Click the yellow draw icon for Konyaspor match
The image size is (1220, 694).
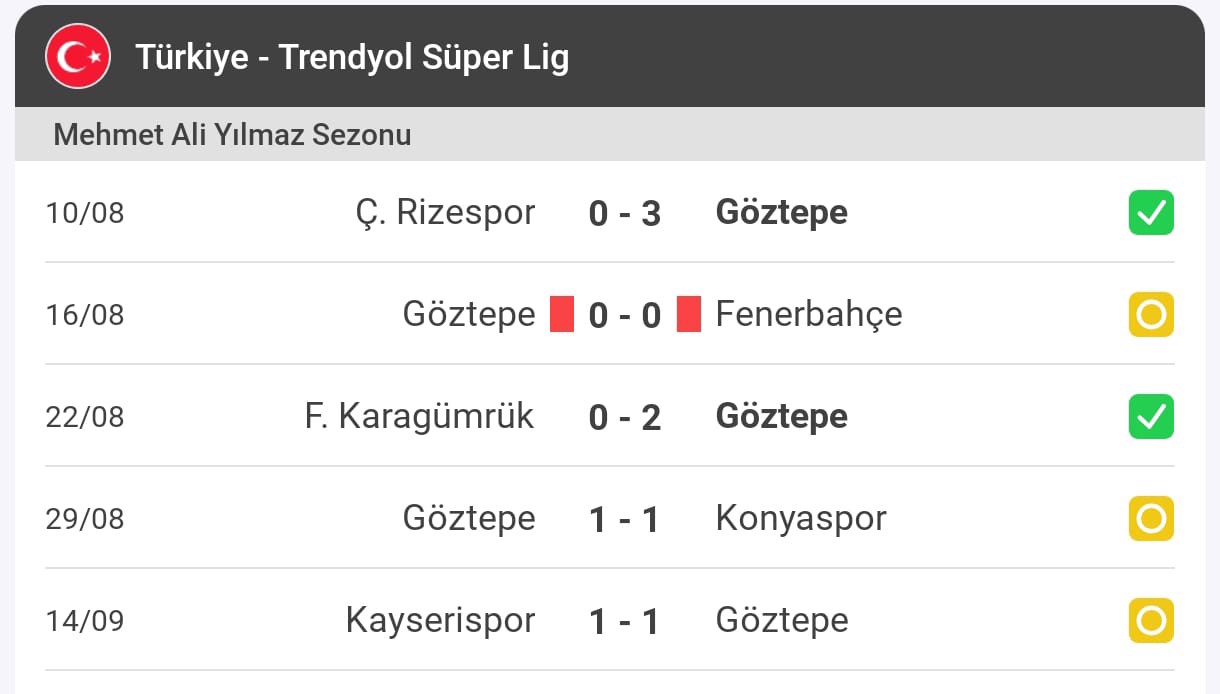tap(1151, 519)
